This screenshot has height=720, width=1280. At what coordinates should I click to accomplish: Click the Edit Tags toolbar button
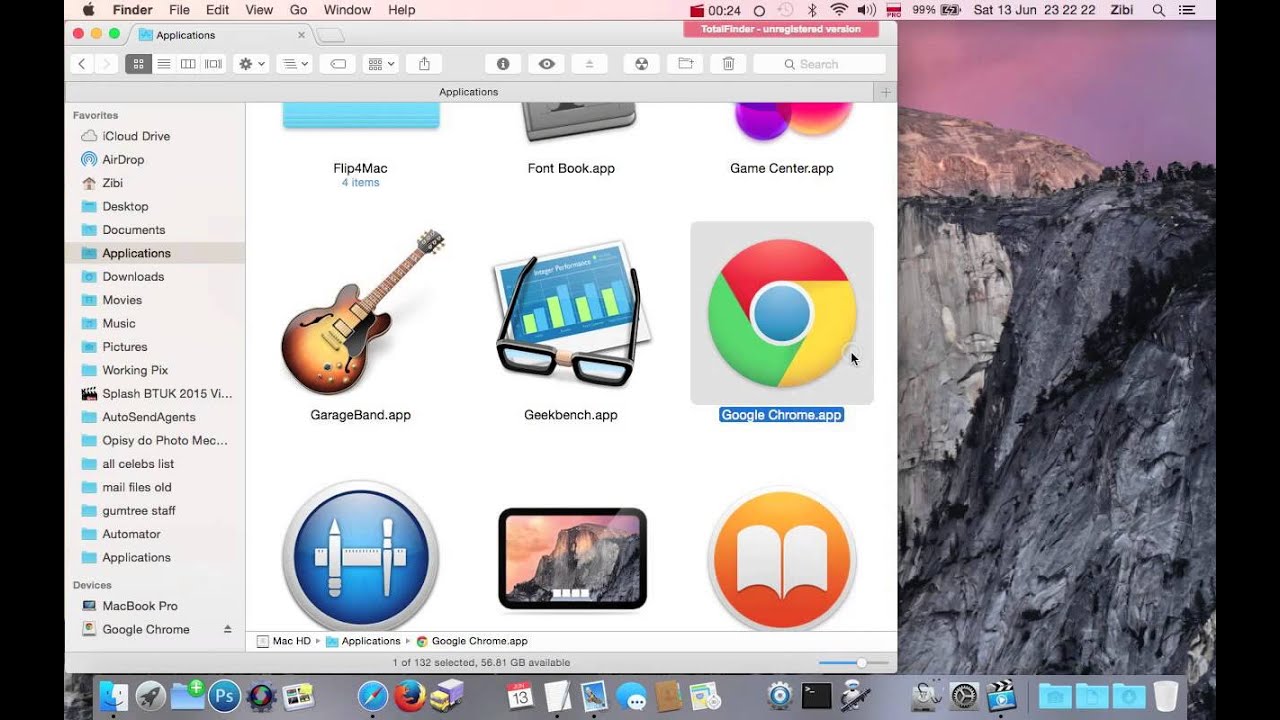click(x=338, y=64)
